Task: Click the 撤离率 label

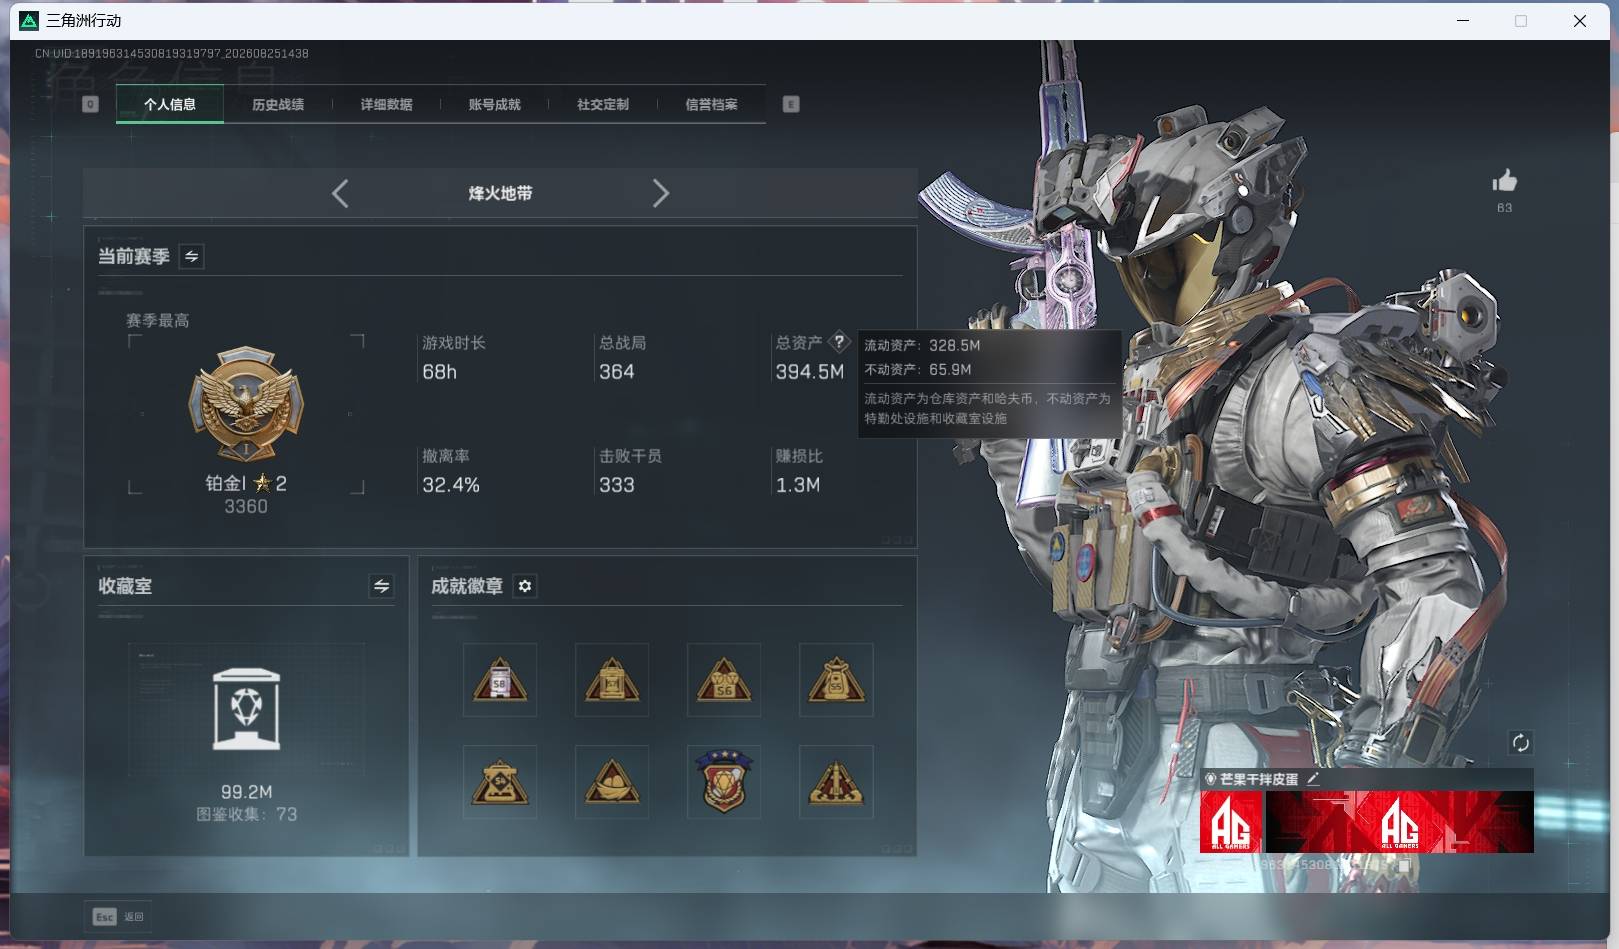Action: tap(446, 456)
